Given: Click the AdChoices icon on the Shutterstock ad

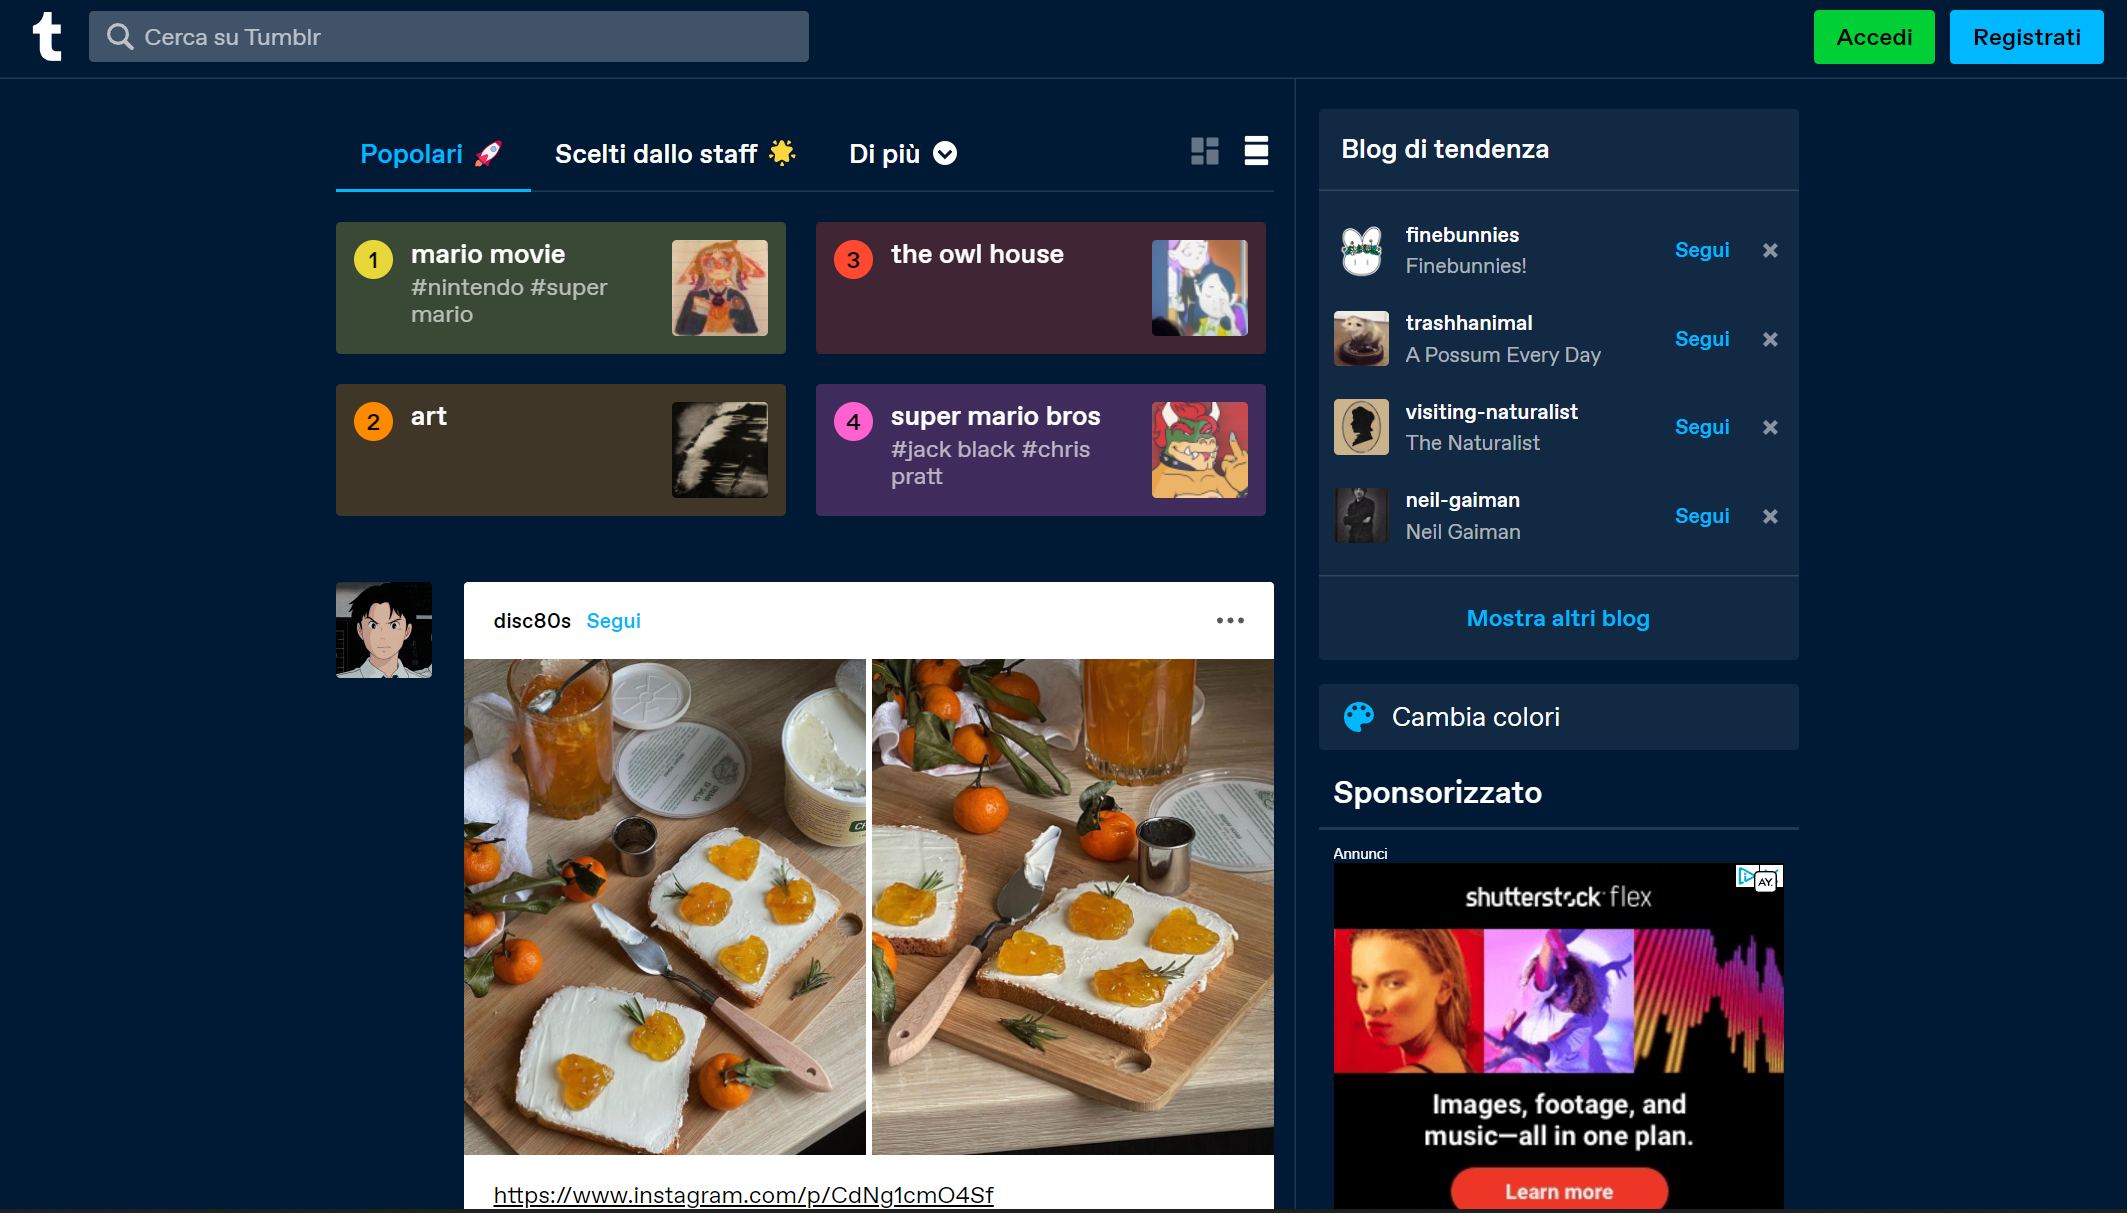Looking at the screenshot, I should [x=1756, y=877].
